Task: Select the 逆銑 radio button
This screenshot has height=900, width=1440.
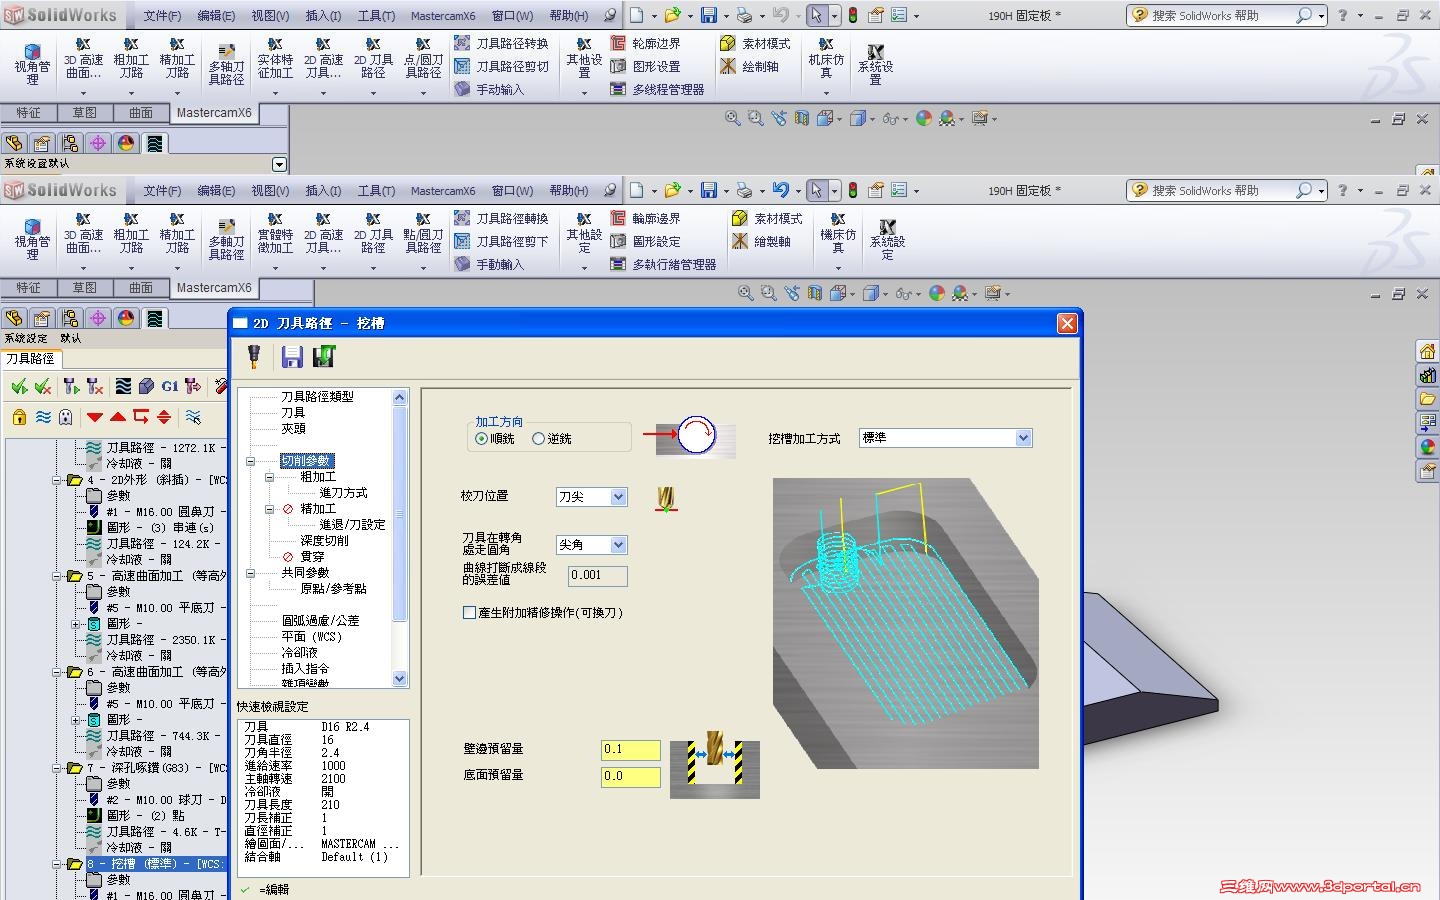Action: (x=538, y=439)
